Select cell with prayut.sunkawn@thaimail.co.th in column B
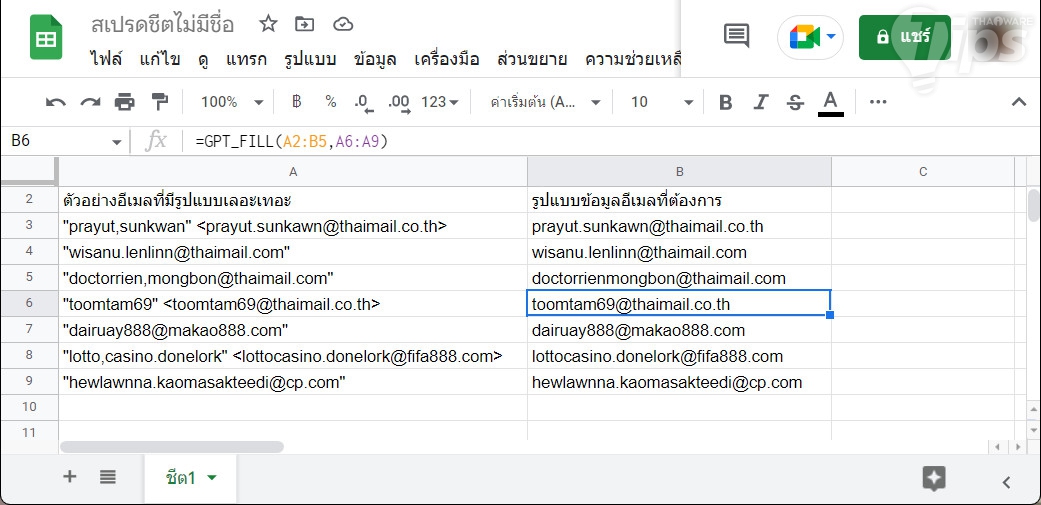This screenshot has width=1041, height=505. (x=679, y=226)
